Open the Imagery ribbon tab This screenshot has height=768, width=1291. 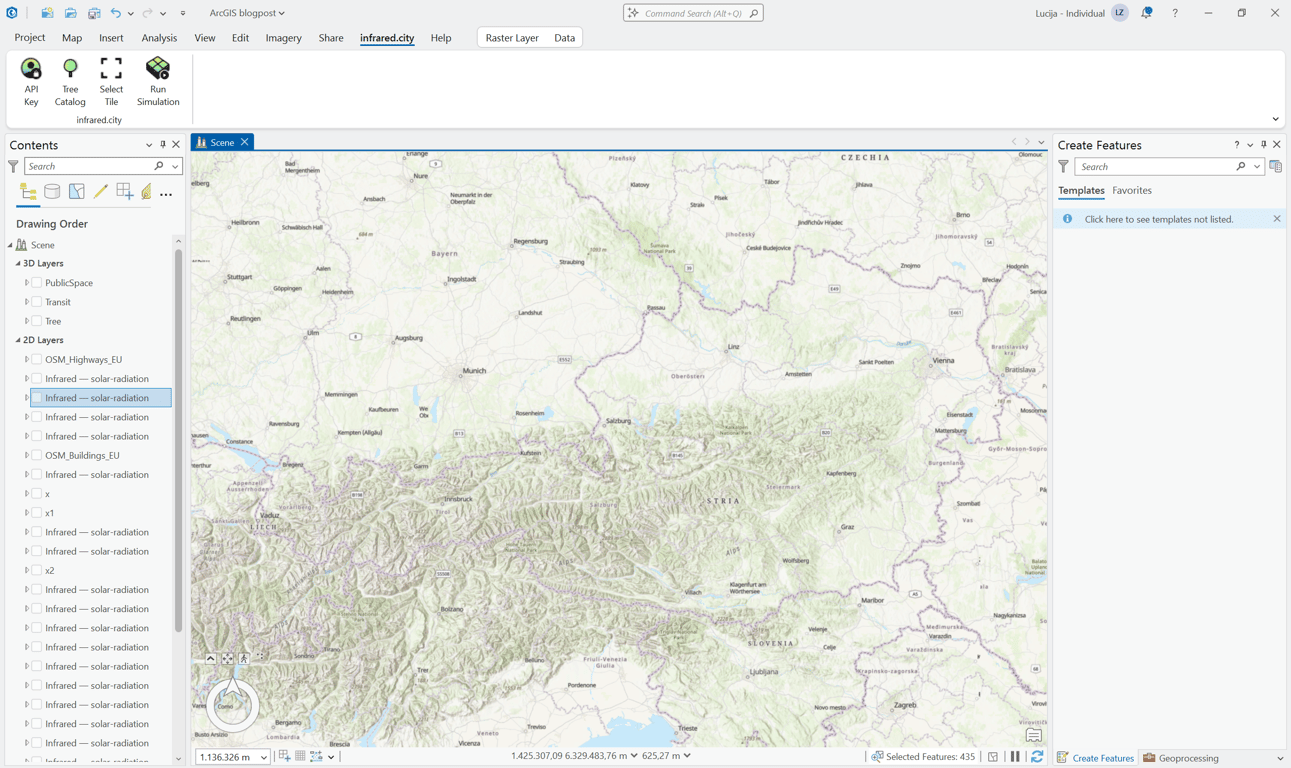[283, 38]
